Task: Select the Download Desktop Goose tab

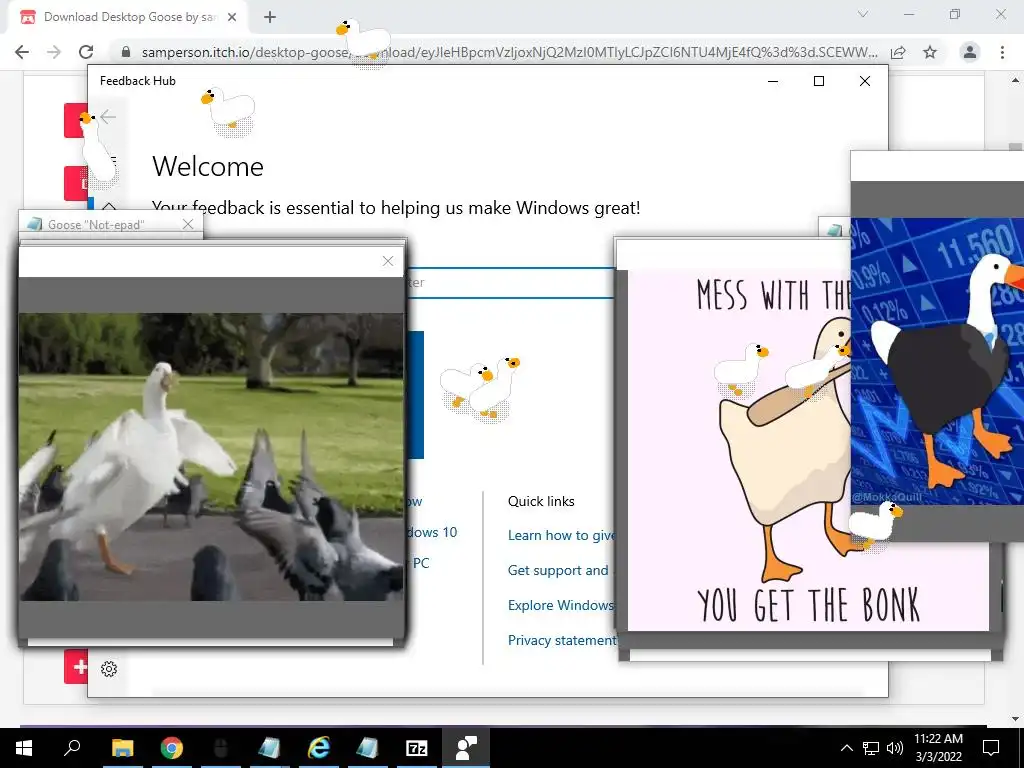Action: click(129, 17)
